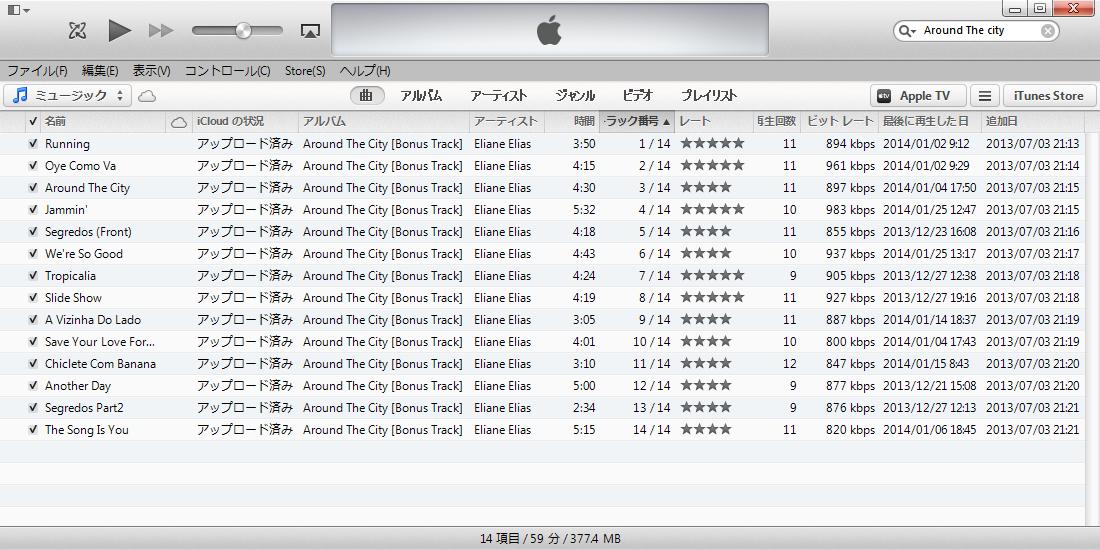Open the コントロール(C) menu

[x=227, y=71]
